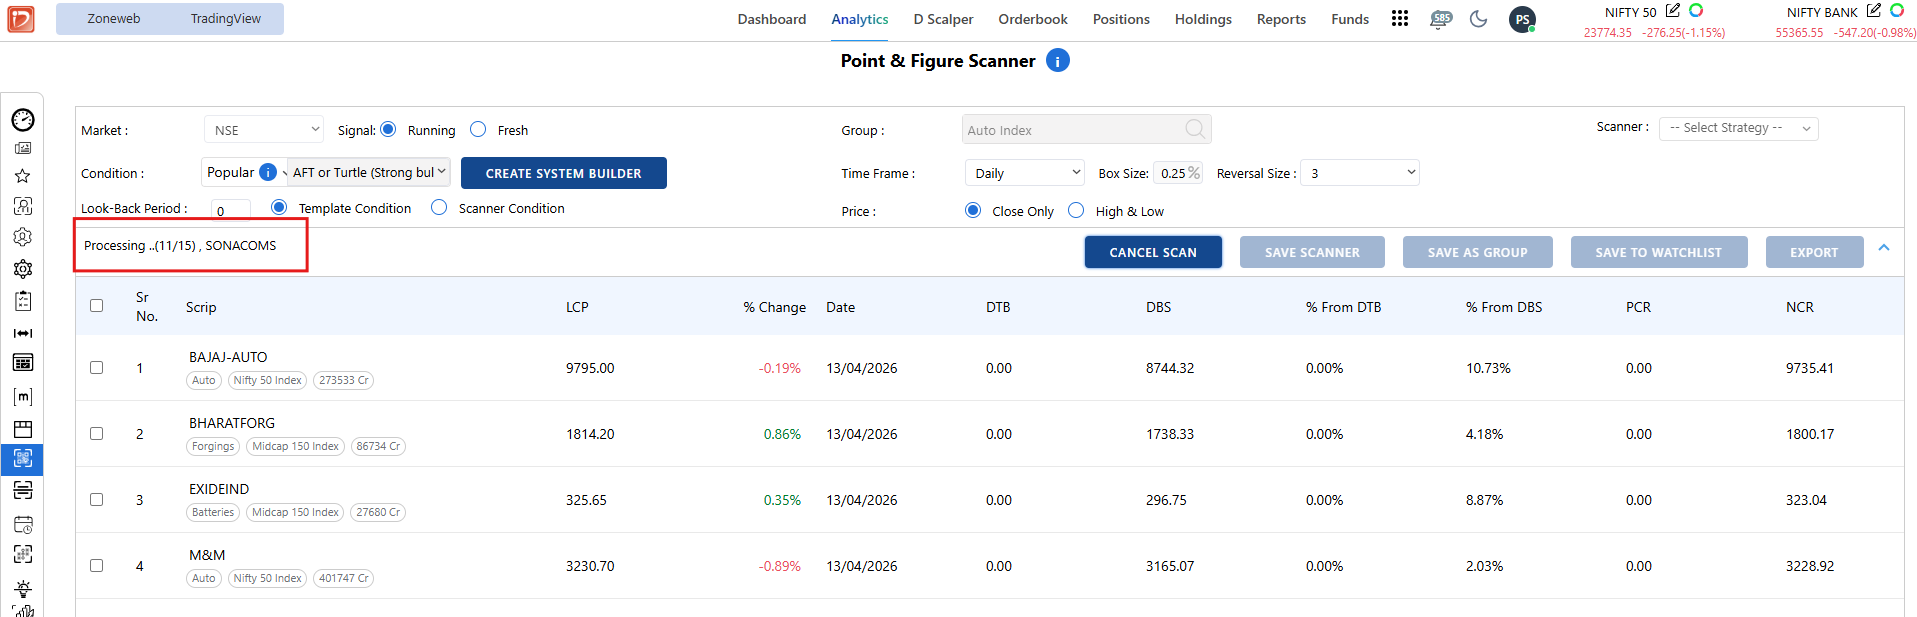Switch to dark mode with moon icon
This screenshot has width=1917, height=617.
pyautogui.click(x=1478, y=19)
